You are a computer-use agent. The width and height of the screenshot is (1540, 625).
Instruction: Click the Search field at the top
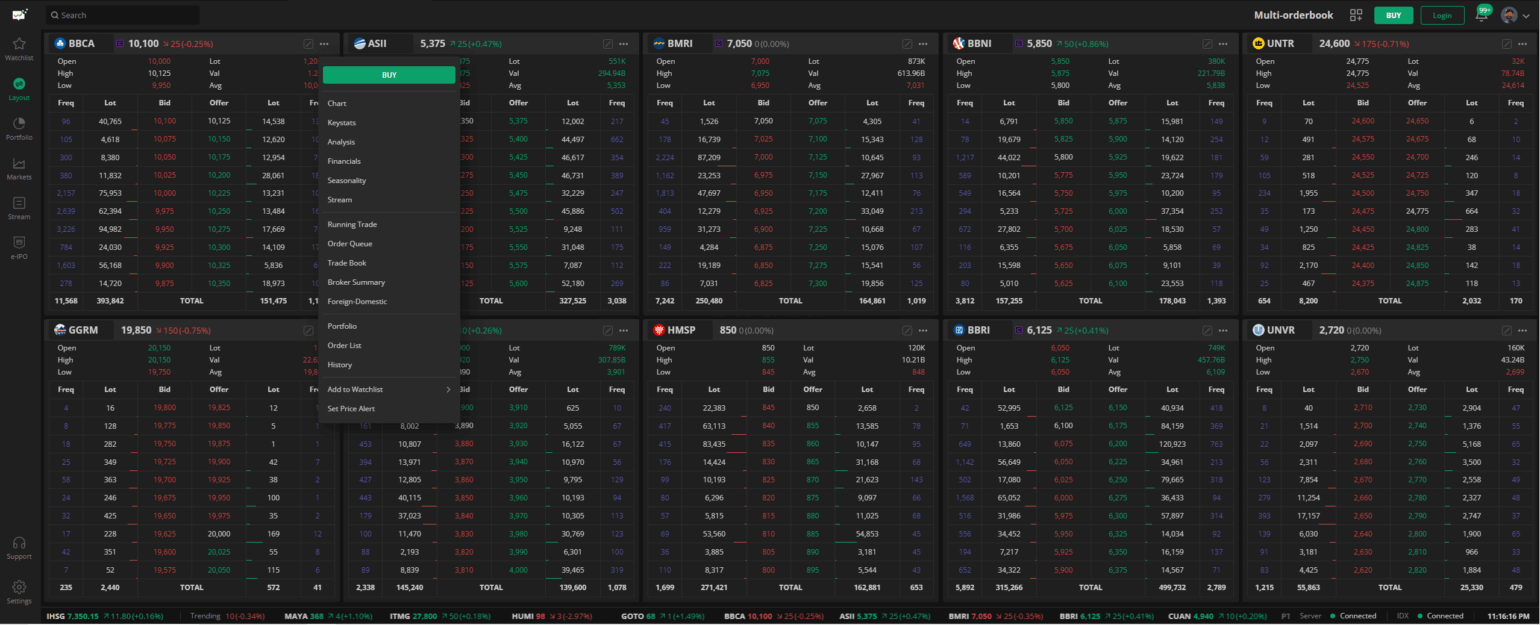coord(122,15)
